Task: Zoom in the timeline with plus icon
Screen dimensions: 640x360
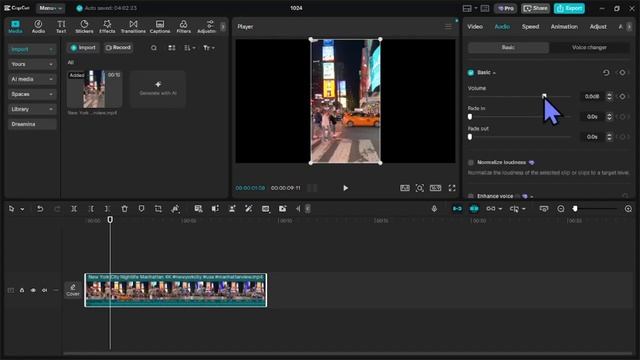Action: pyautogui.click(x=628, y=209)
